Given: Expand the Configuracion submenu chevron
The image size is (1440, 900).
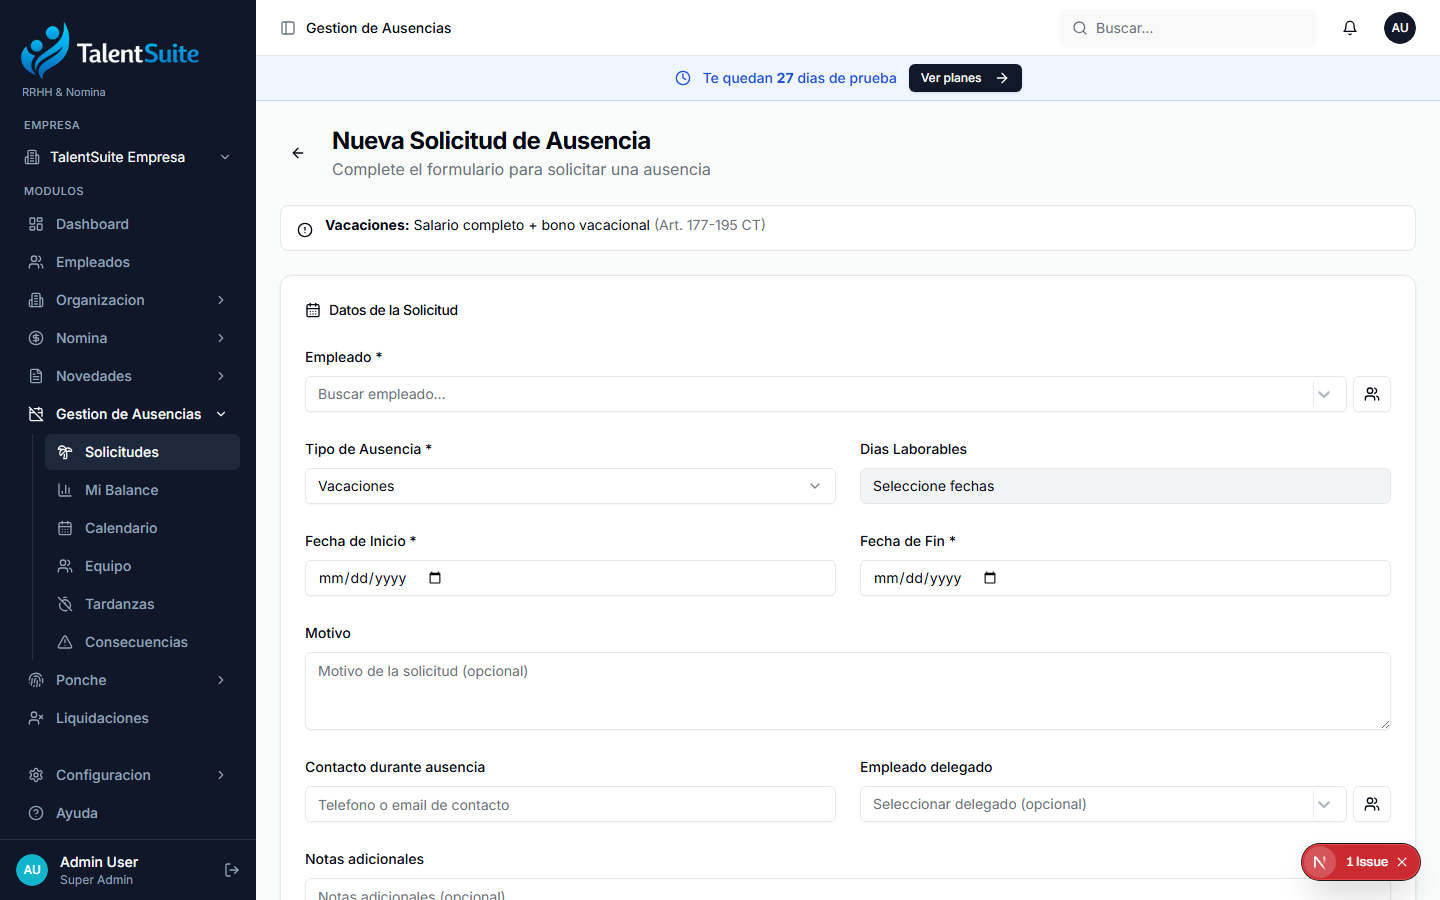Looking at the screenshot, I should pos(221,775).
